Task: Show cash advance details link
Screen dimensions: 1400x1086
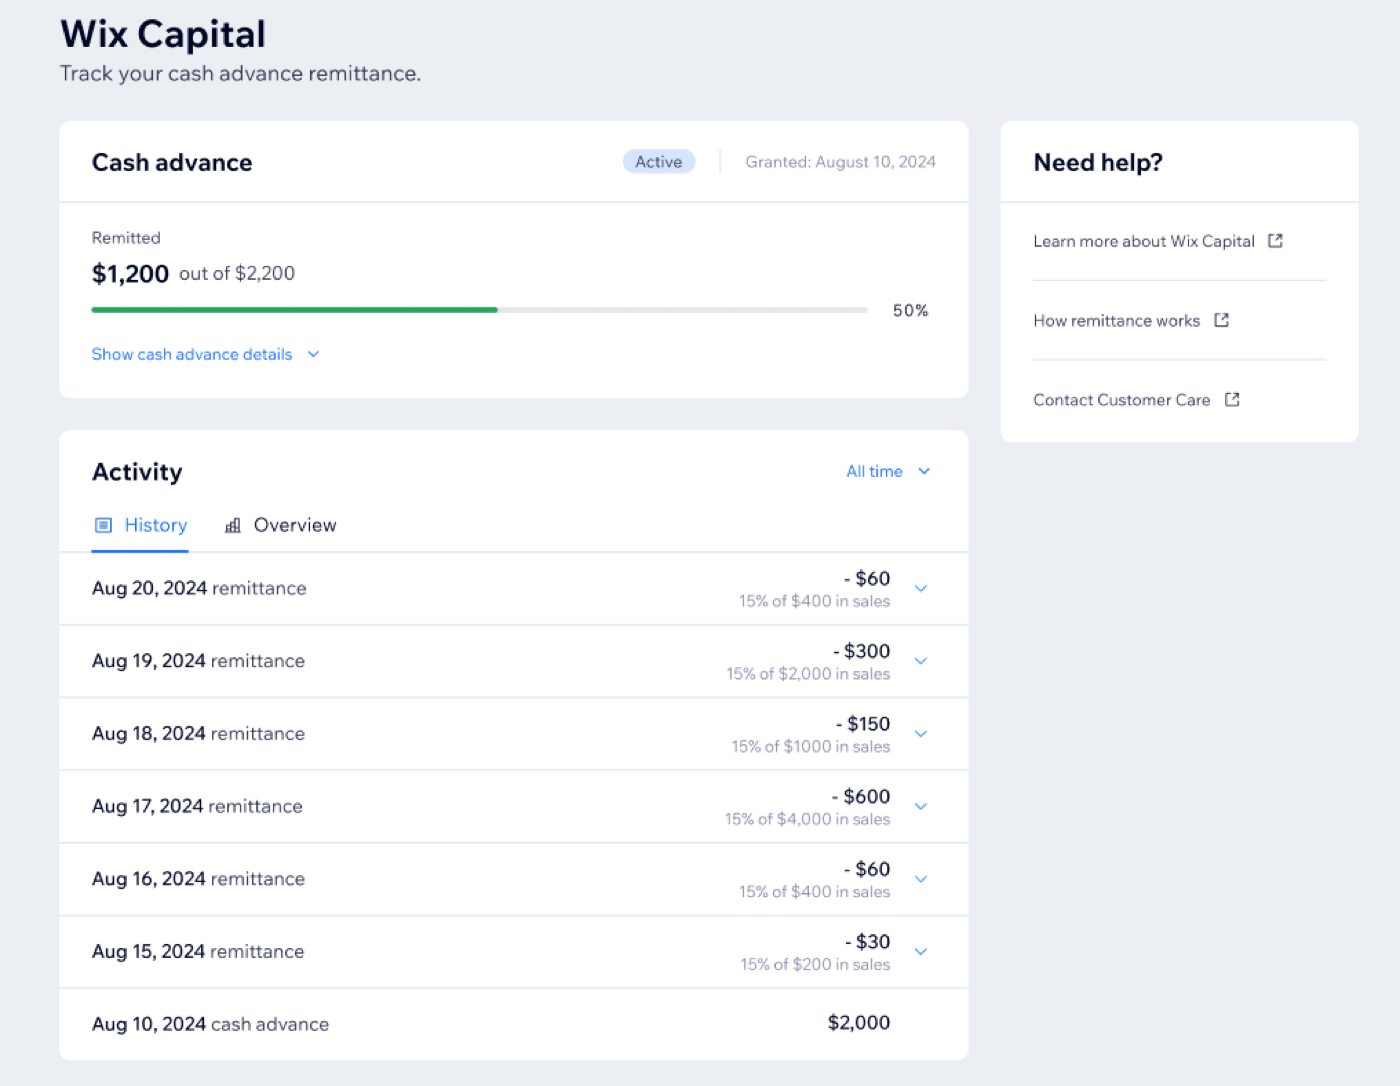Action: [192, 354]
